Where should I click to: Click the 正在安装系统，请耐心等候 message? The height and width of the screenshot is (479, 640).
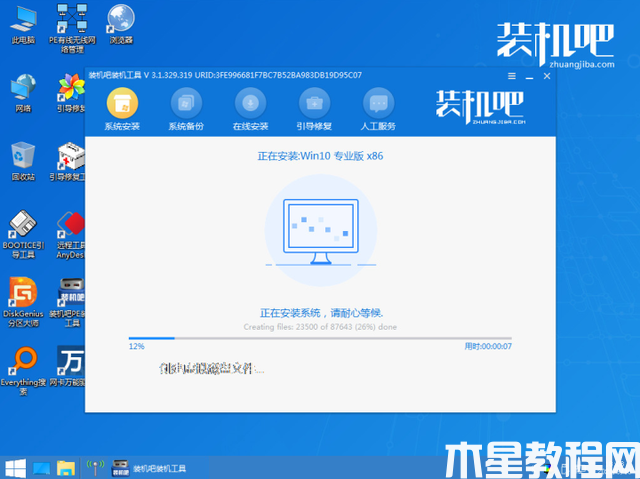coord(322,313)
